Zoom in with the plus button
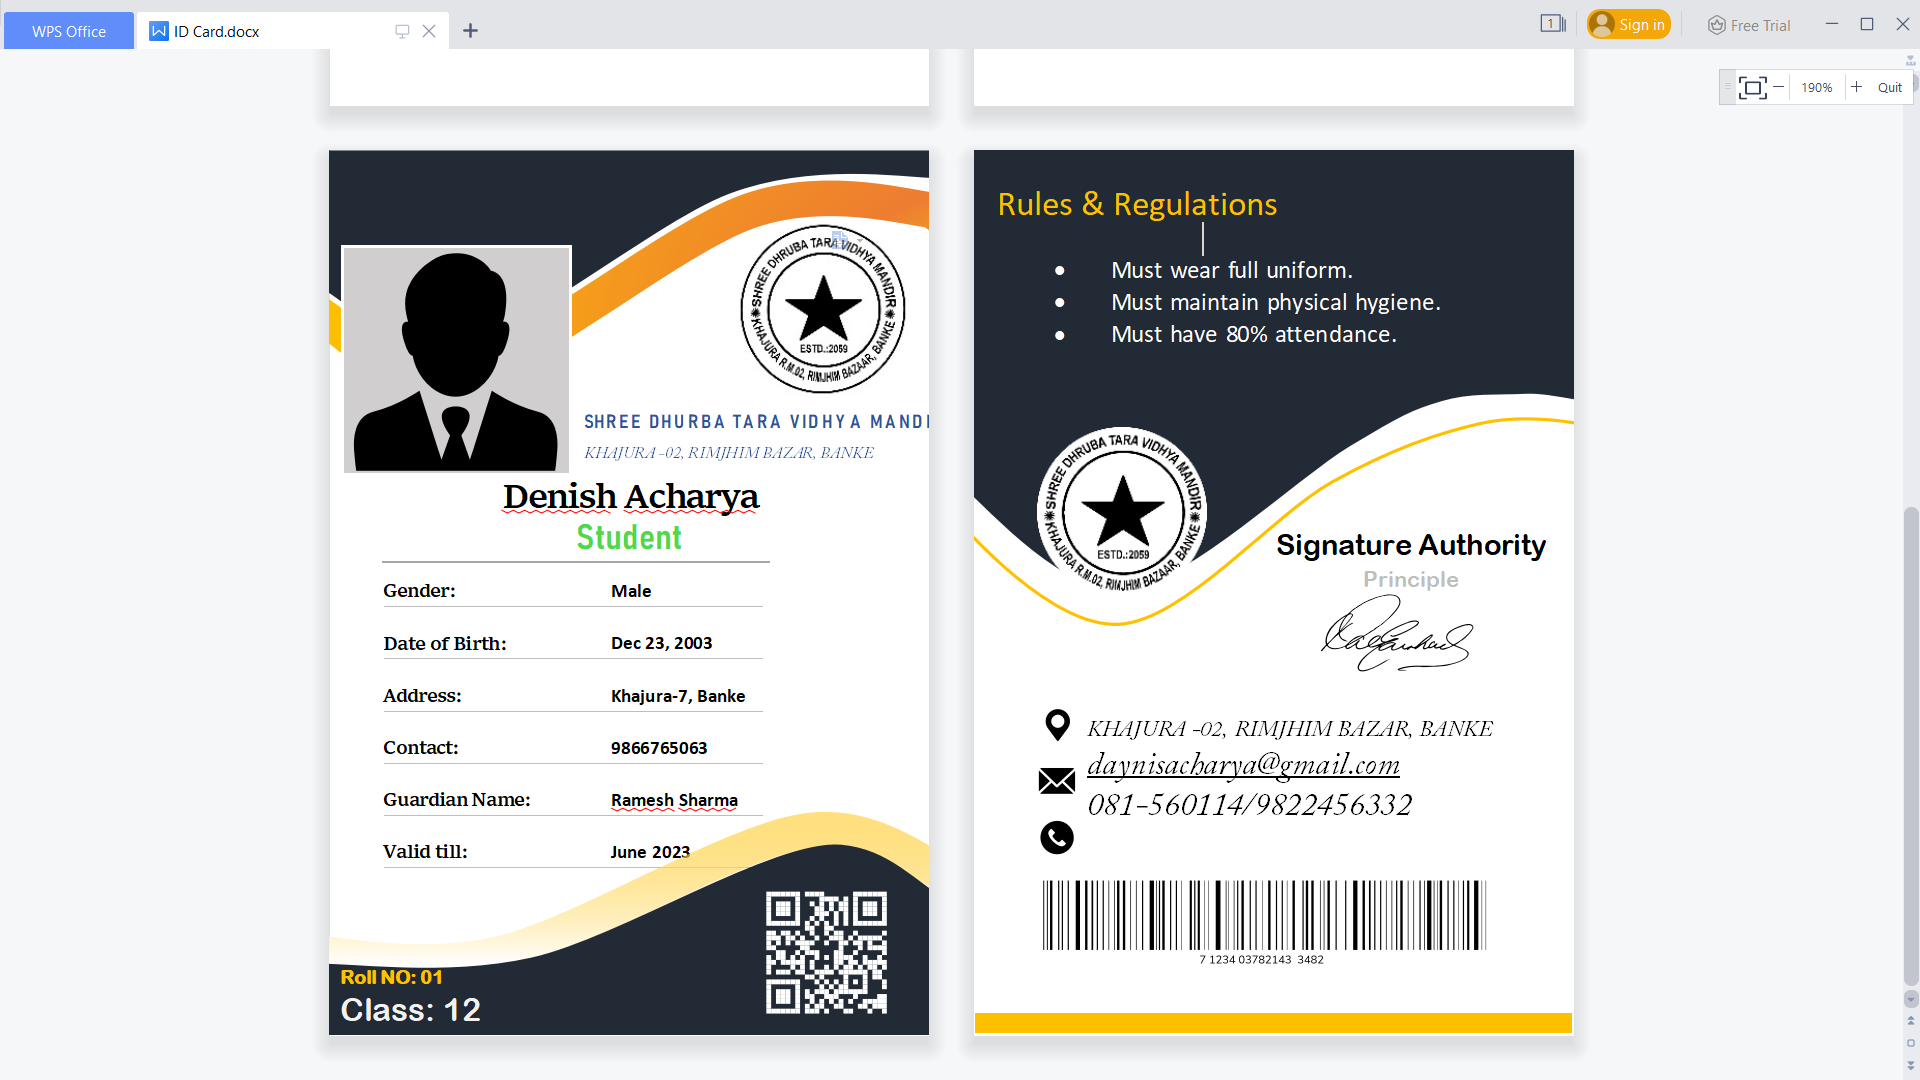This screenshot has width=1920, height=1080. (x=1856, y=88)
